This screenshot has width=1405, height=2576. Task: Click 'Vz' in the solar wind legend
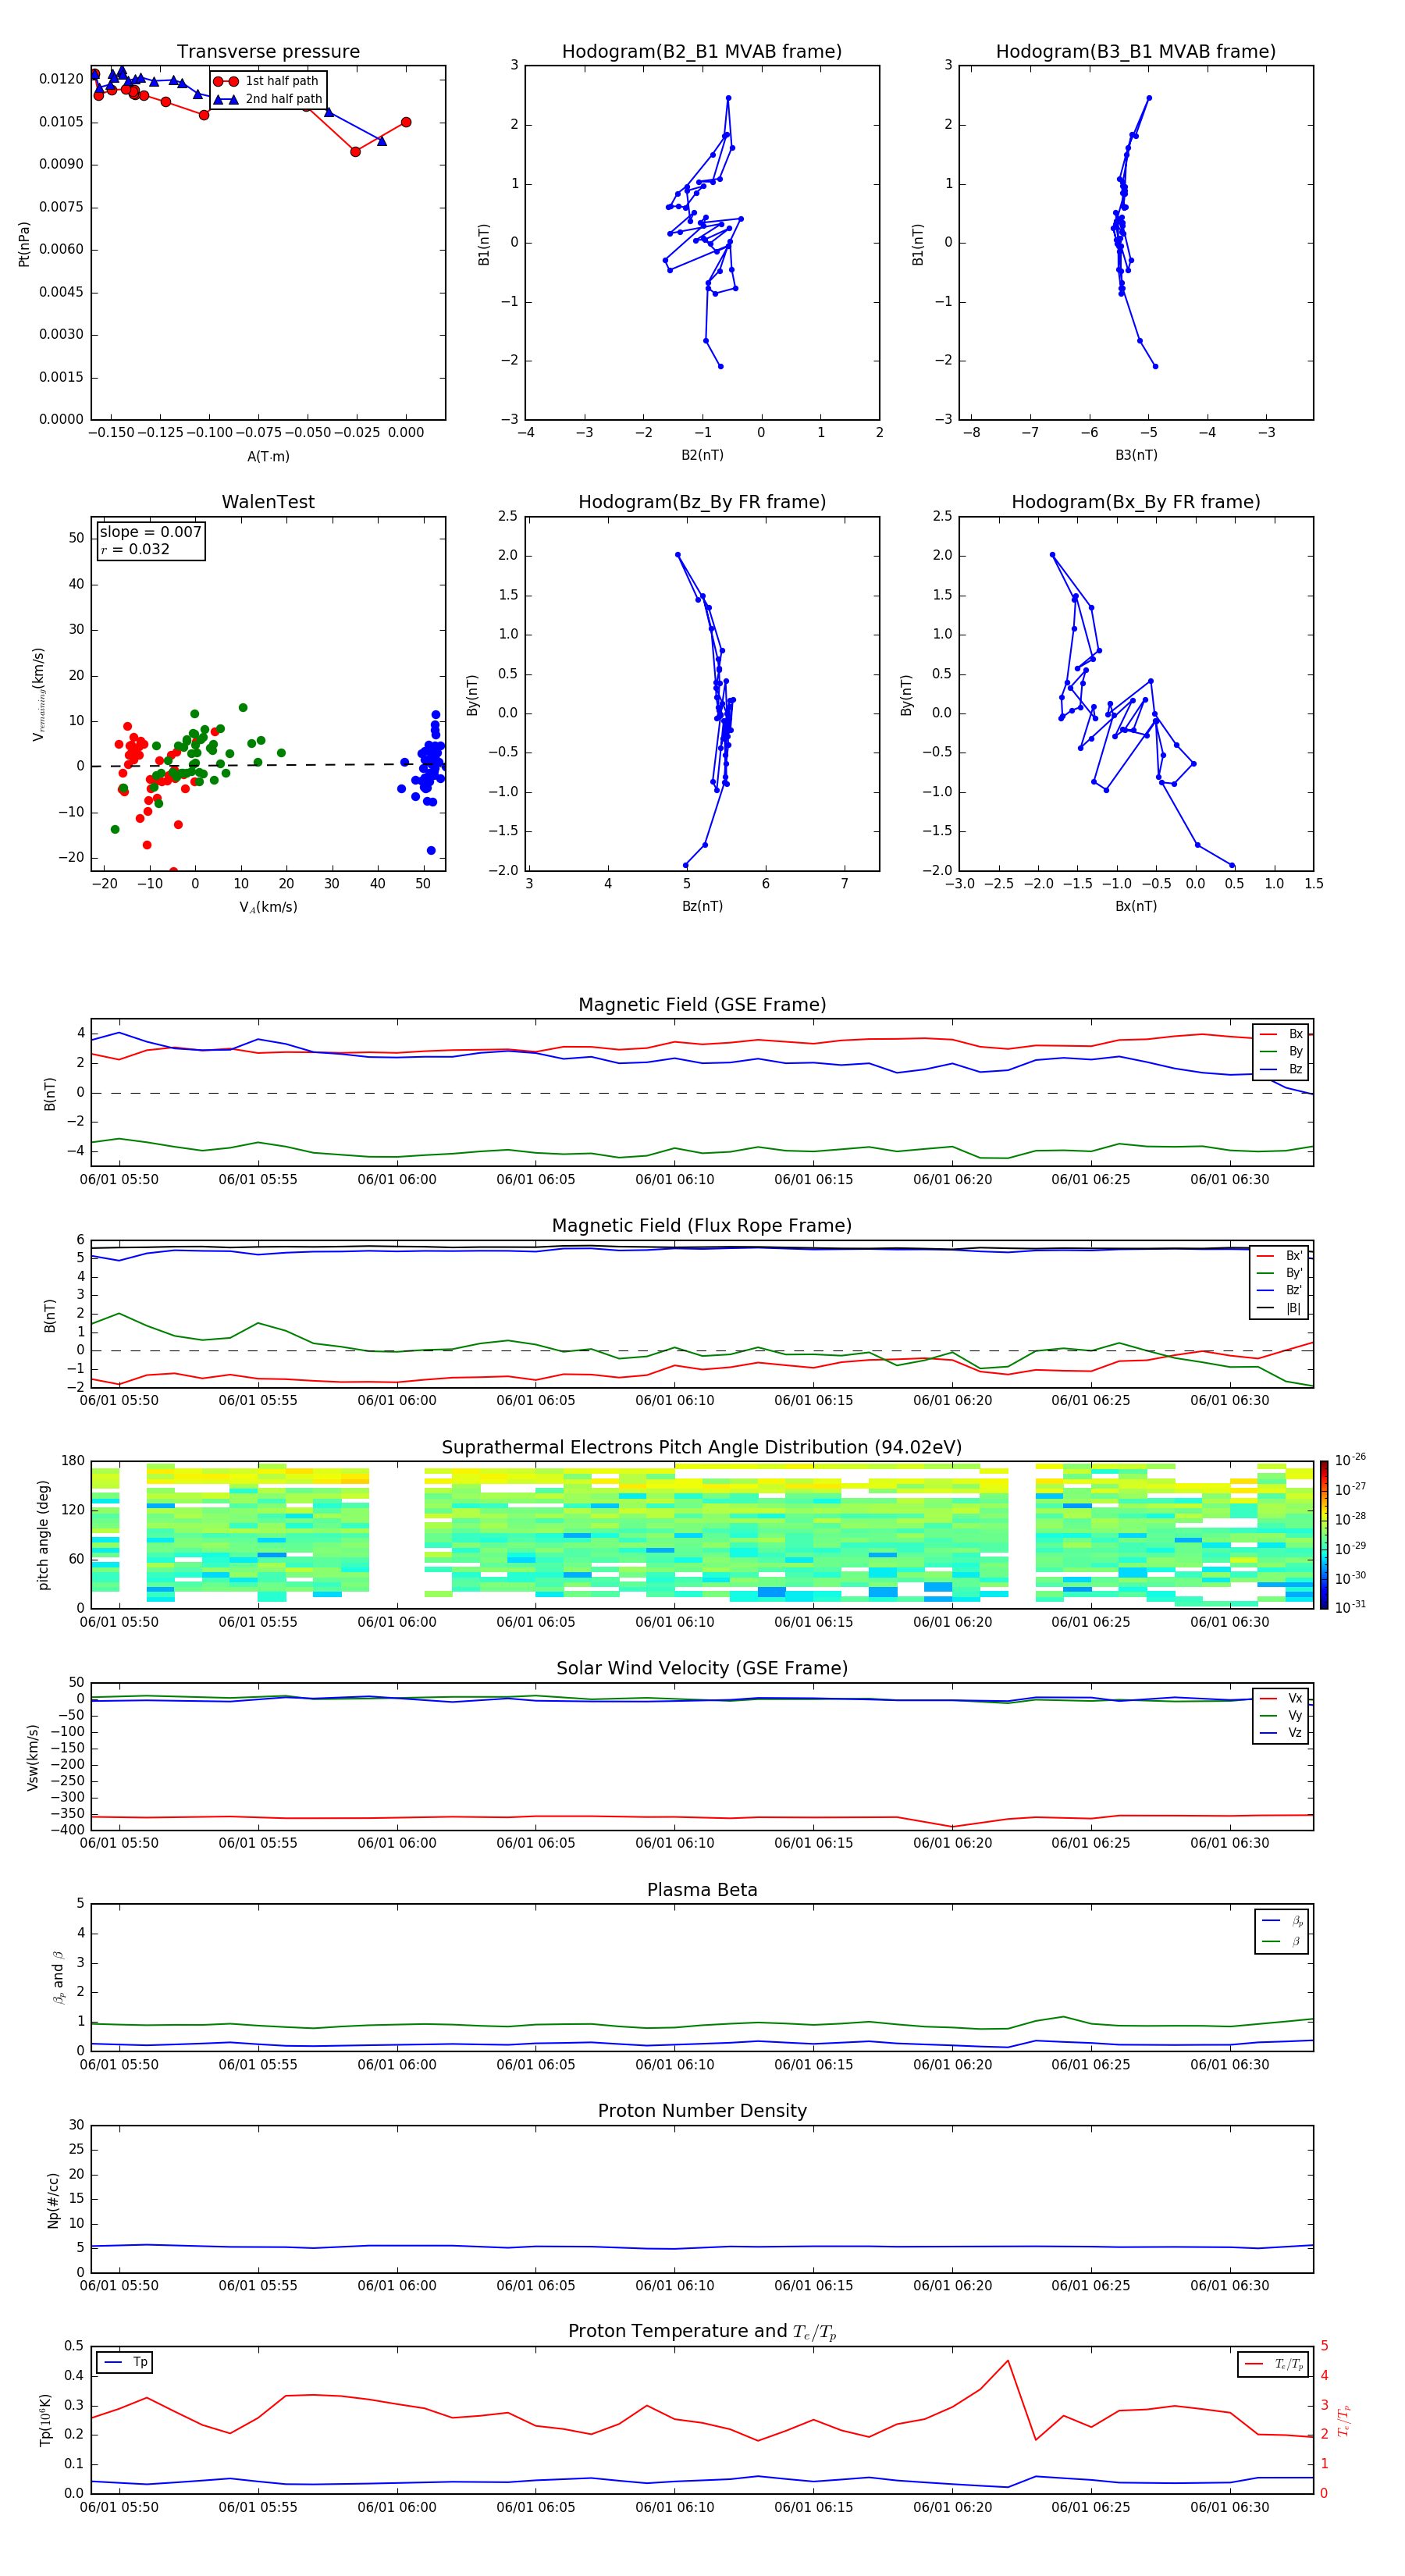pos(1282,1733)
